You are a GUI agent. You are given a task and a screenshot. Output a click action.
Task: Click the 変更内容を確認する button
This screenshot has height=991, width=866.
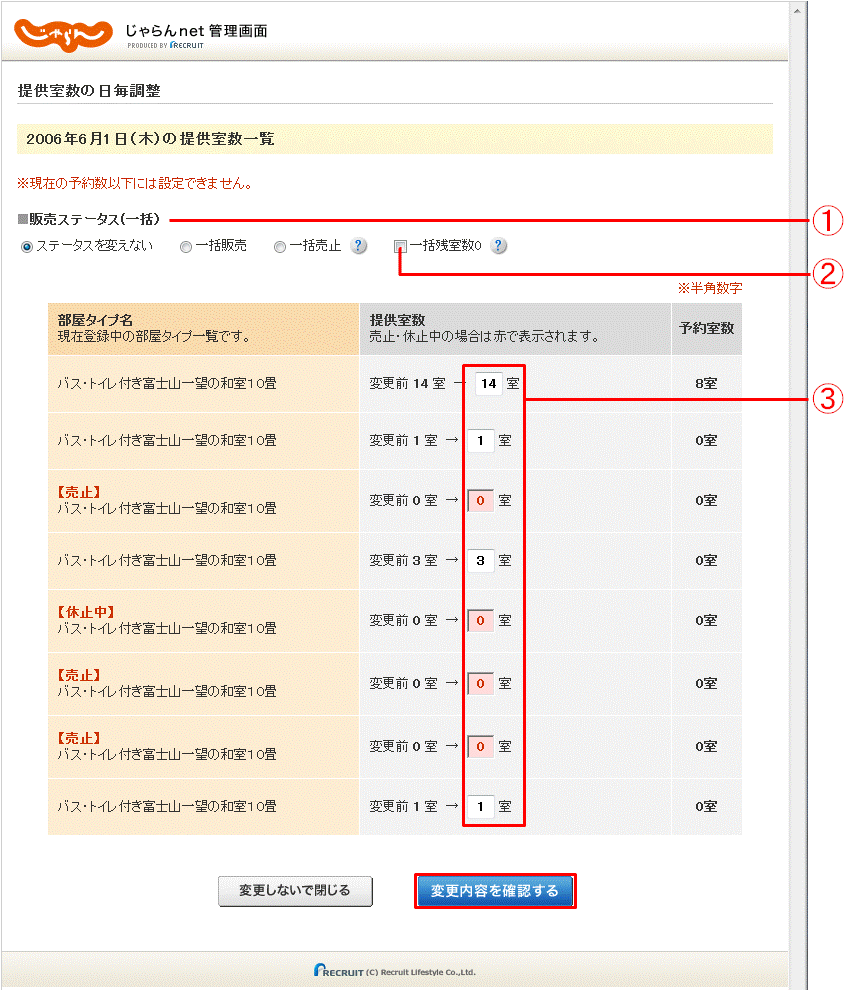(x=495, y=890)
